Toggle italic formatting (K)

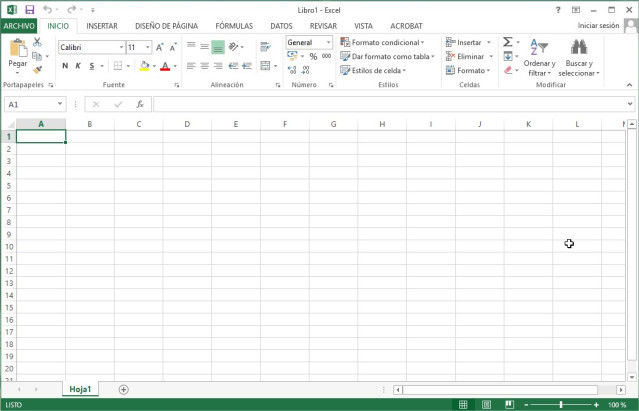click(78, 66)
